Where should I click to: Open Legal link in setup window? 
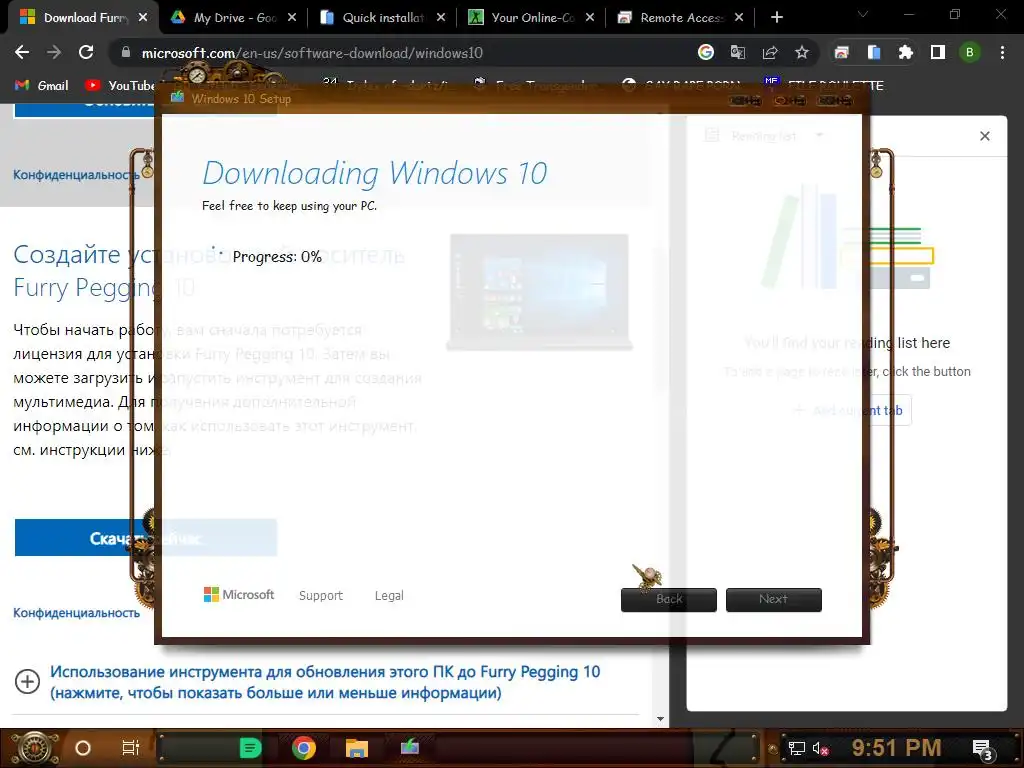point(389,596)
